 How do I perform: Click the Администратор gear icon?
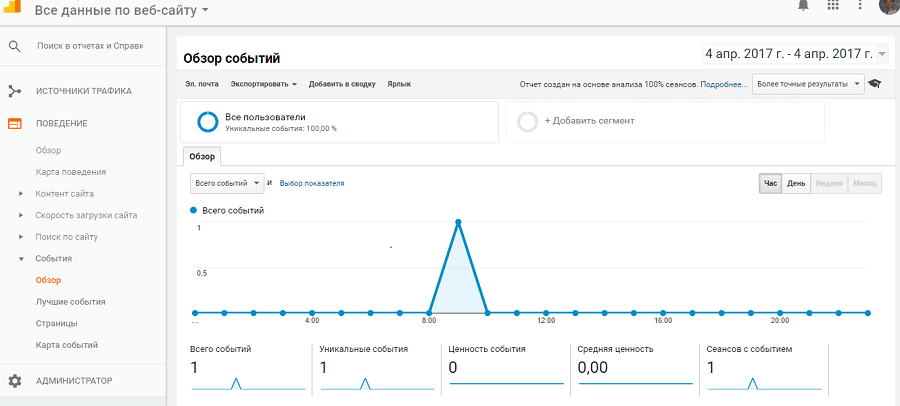tap(15, 381)
